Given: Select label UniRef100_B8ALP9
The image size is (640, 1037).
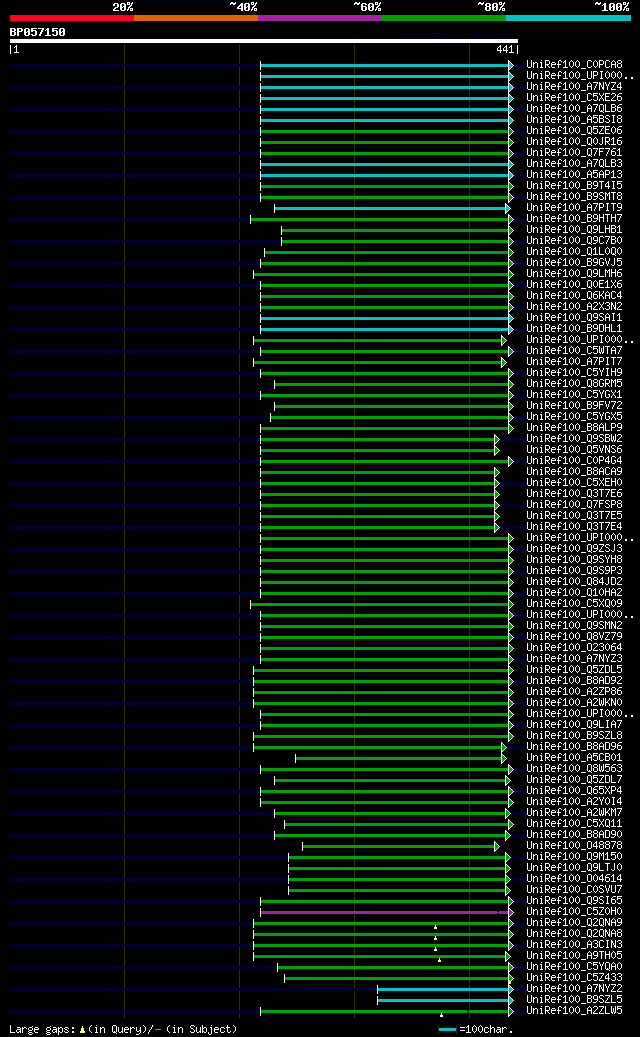Looking at the screenshot, I should point(574,428).
